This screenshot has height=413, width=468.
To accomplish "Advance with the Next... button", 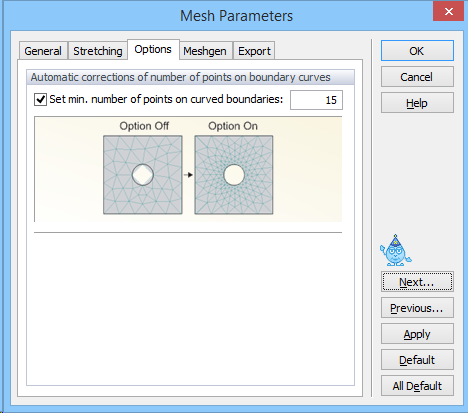I will [x=417, y=282].
